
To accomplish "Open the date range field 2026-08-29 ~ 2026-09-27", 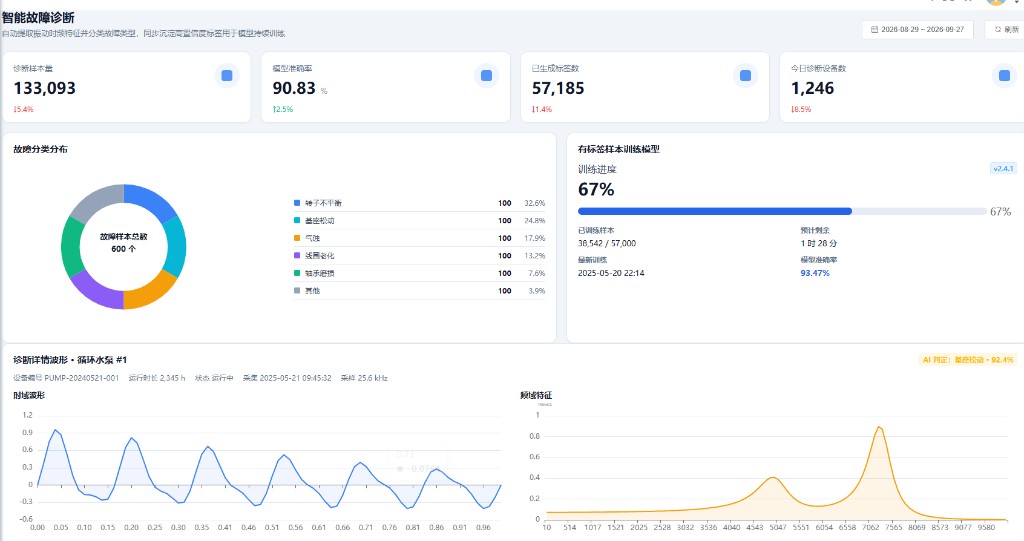I will [x=918, y=29].
